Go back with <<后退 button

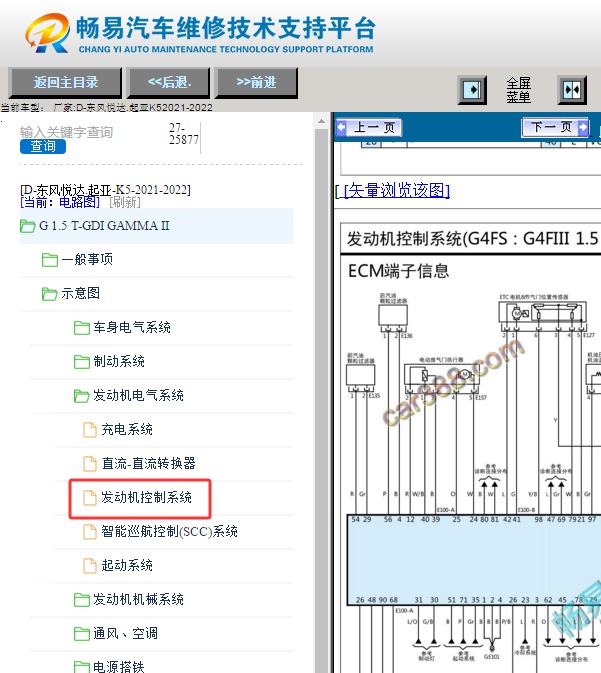click(169, 82)
